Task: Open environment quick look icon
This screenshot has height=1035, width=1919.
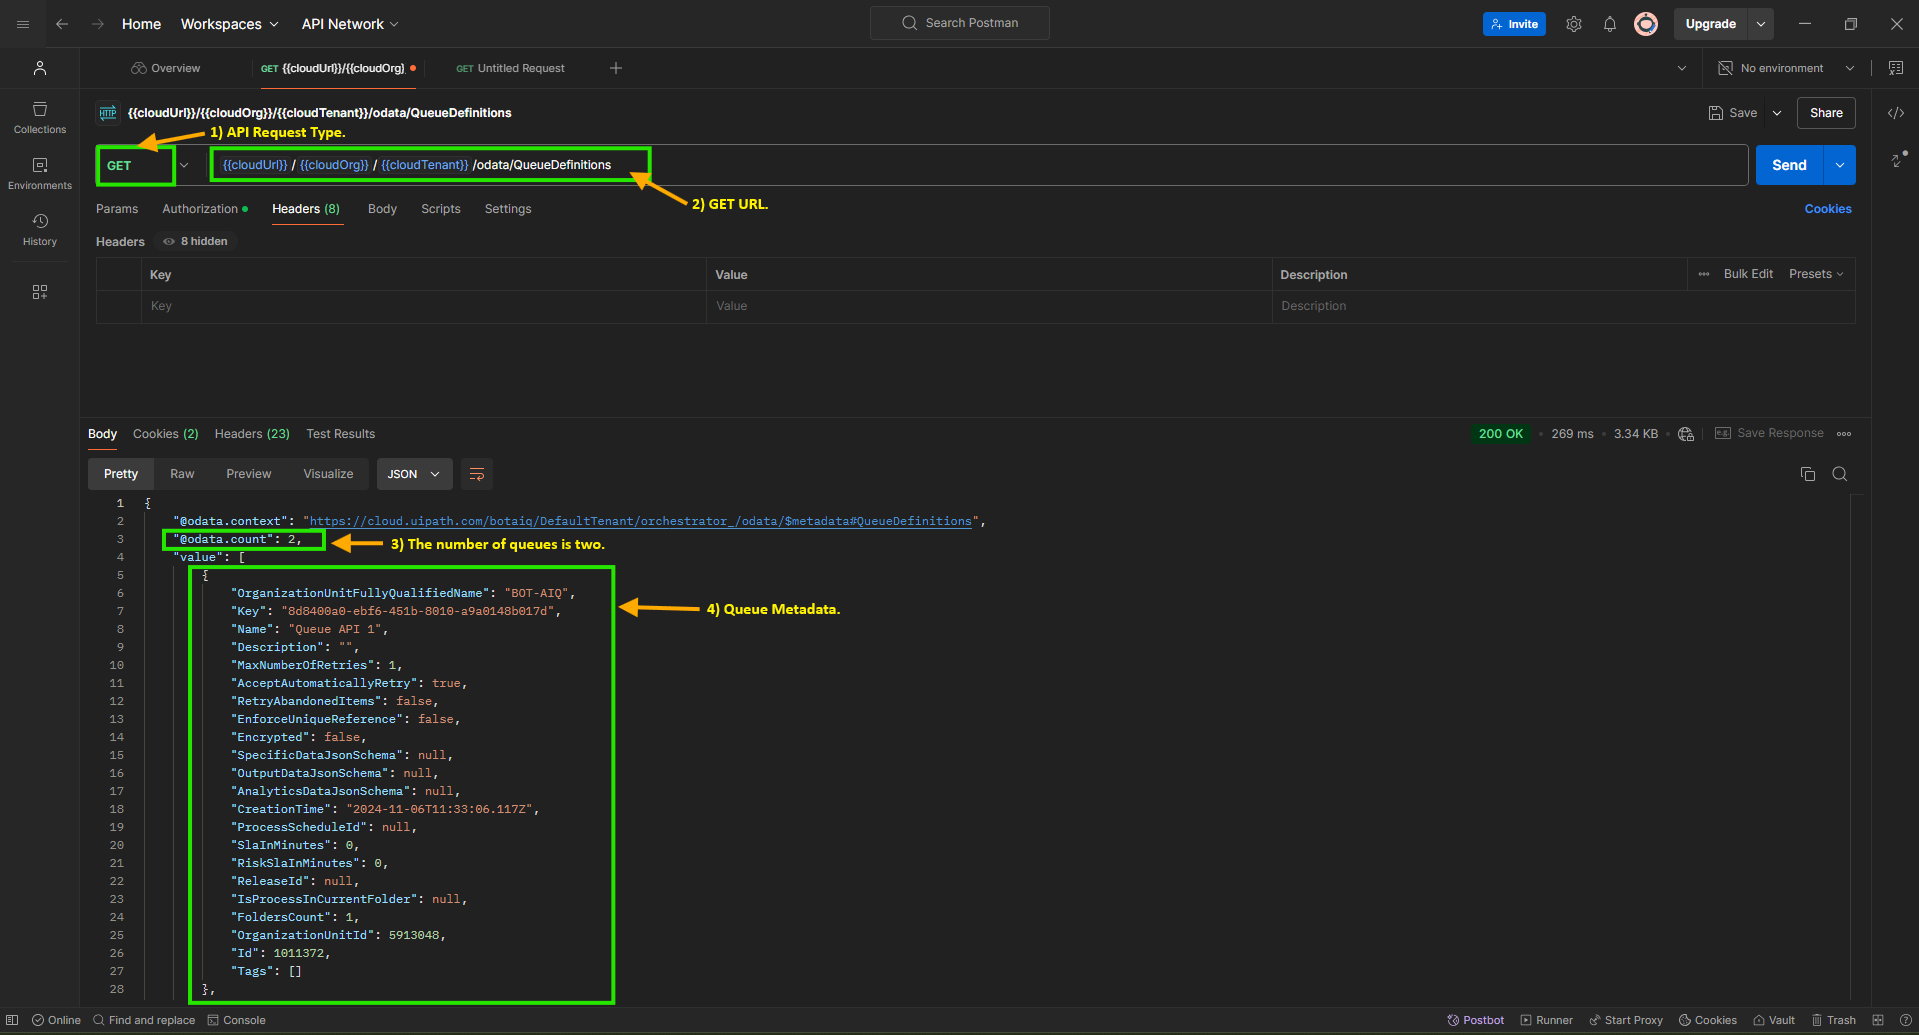Action: [1896, 68]
